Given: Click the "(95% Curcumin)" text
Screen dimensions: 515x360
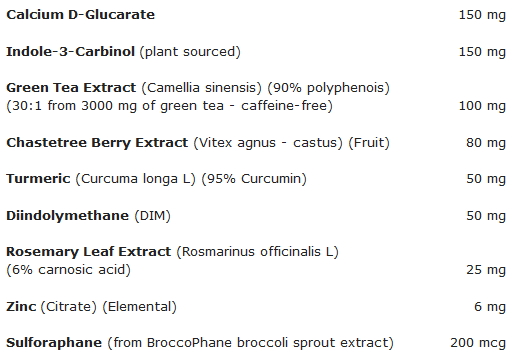Looking at the screenshot, I should click(254, 179).
